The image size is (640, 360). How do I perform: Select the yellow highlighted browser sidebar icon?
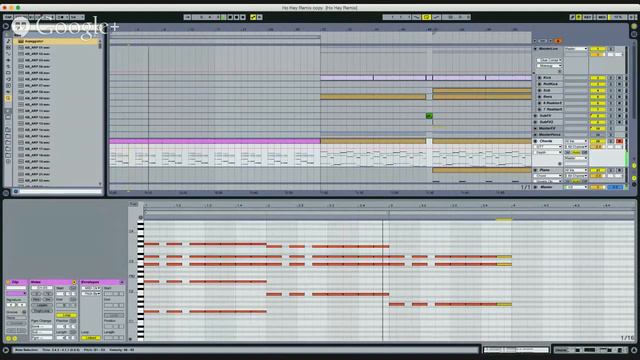(8, 98)
